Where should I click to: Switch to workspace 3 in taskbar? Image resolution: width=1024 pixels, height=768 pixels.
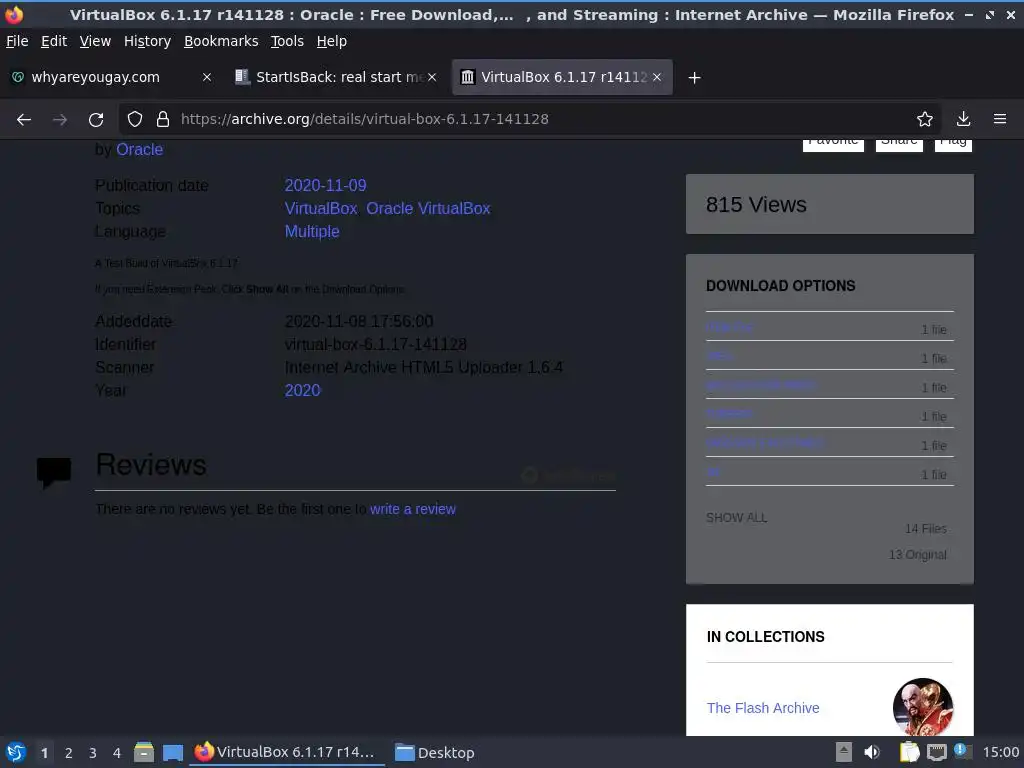tap(93, 753)
